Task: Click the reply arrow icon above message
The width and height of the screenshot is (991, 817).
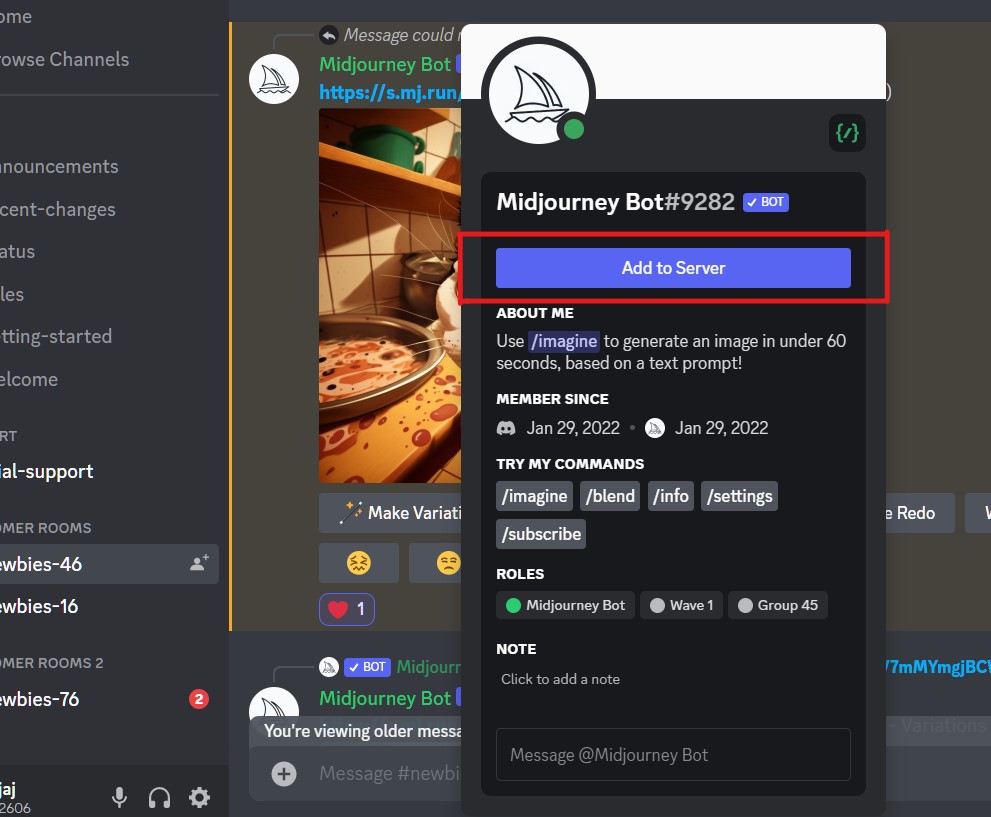Action: pos(329,35)
